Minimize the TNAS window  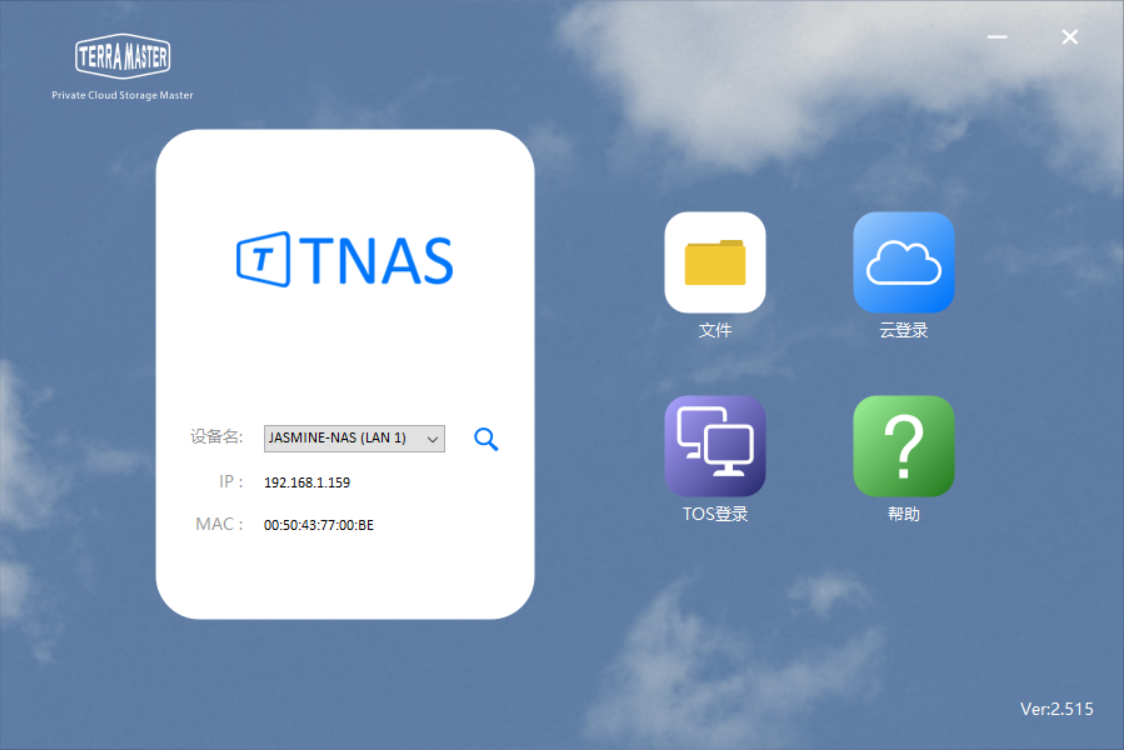coord(997,37)
